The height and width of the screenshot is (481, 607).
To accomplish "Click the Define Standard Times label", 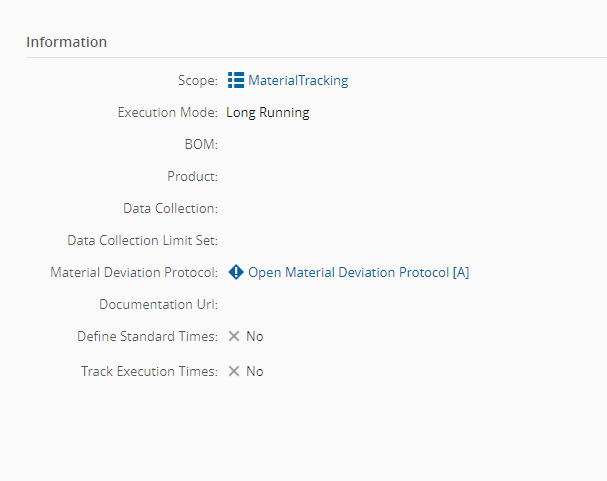I will click(147, 336).
